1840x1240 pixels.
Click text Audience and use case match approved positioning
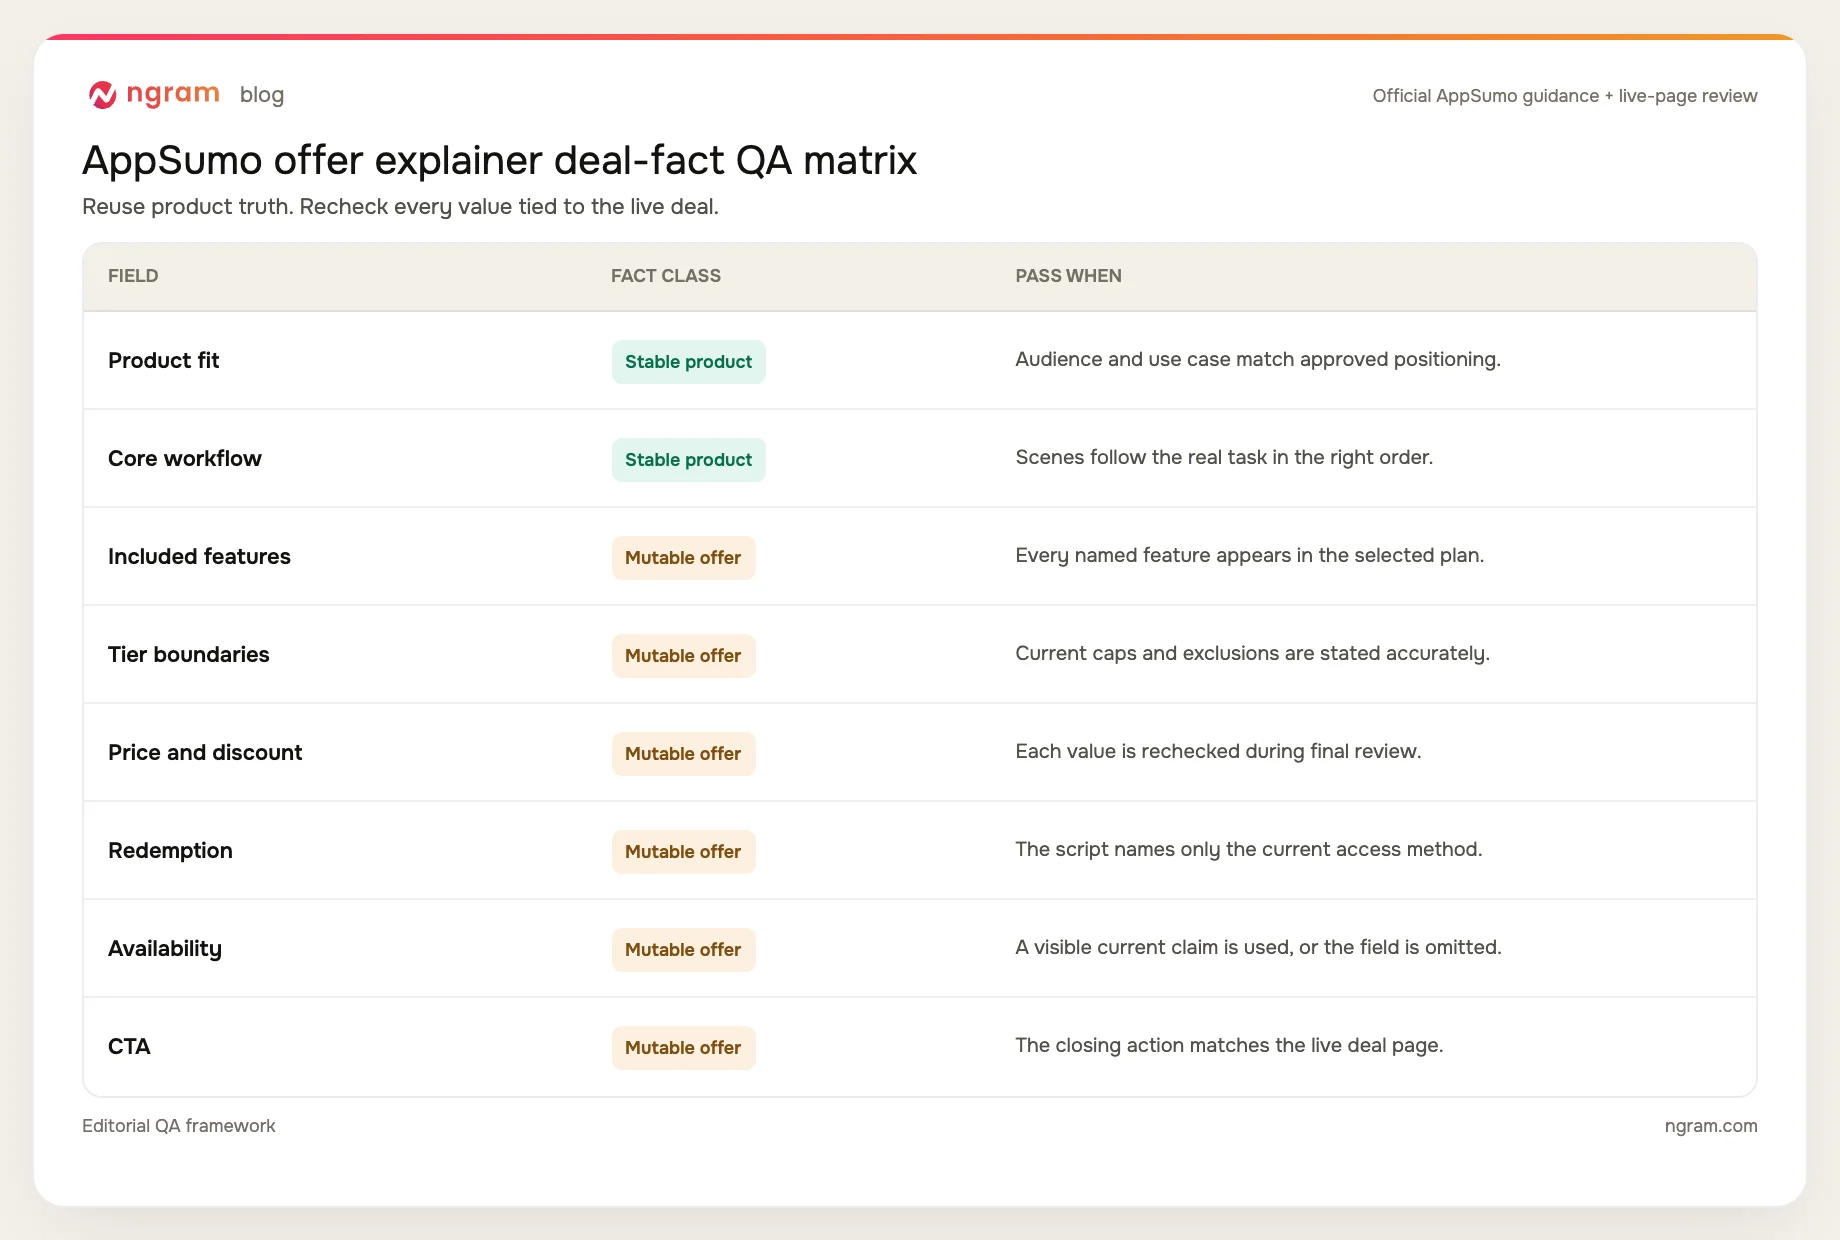click(1258, 360)
